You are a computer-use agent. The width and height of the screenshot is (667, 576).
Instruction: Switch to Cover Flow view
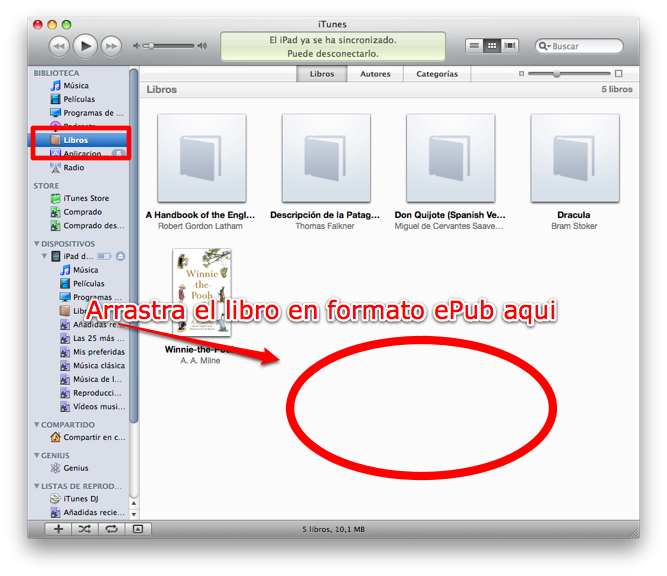point(510,46)
